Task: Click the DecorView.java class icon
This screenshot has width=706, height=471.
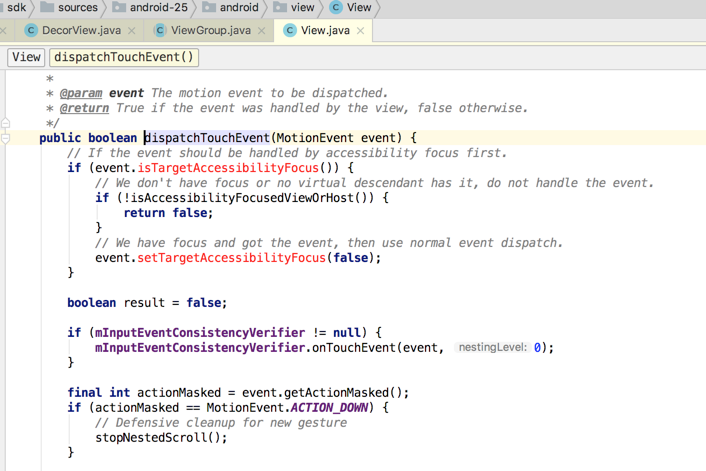Action: coord(31,30)
